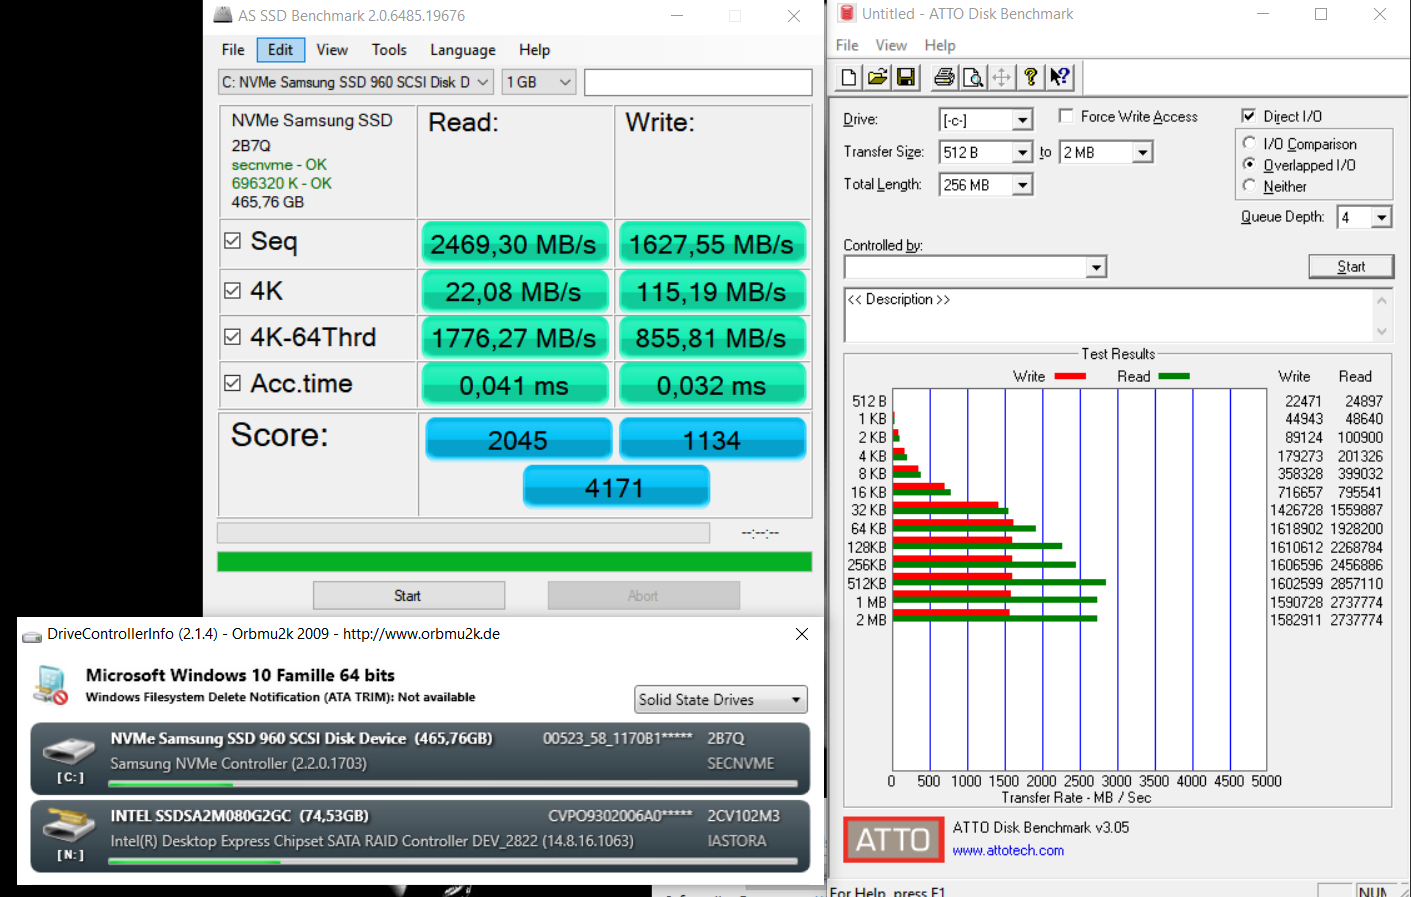Close the DriveControllerInfo window
1411x897 pixels.
point(801,634)
